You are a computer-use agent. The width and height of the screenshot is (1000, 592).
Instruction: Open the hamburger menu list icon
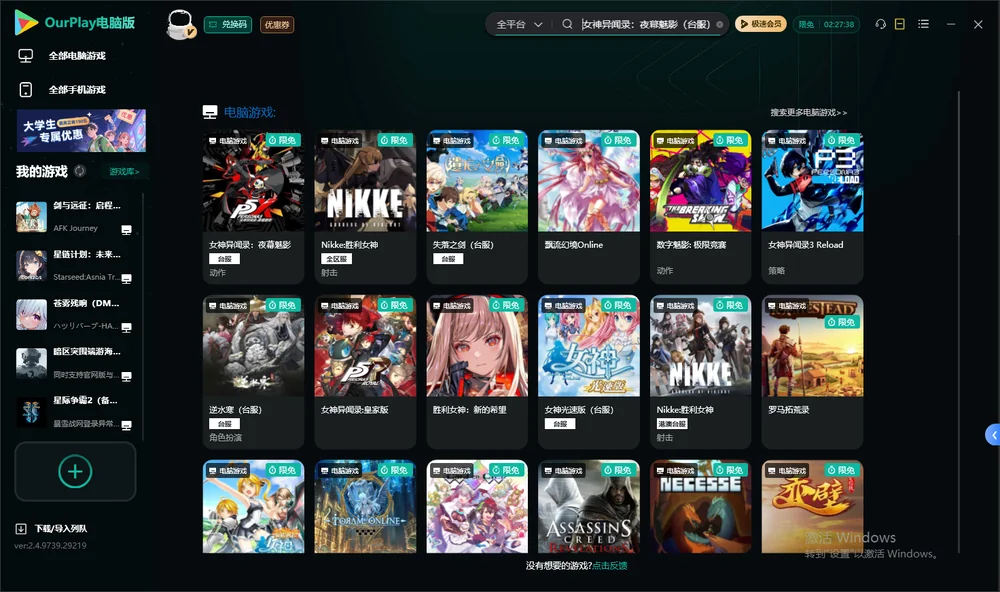click(x=923, y=24)
